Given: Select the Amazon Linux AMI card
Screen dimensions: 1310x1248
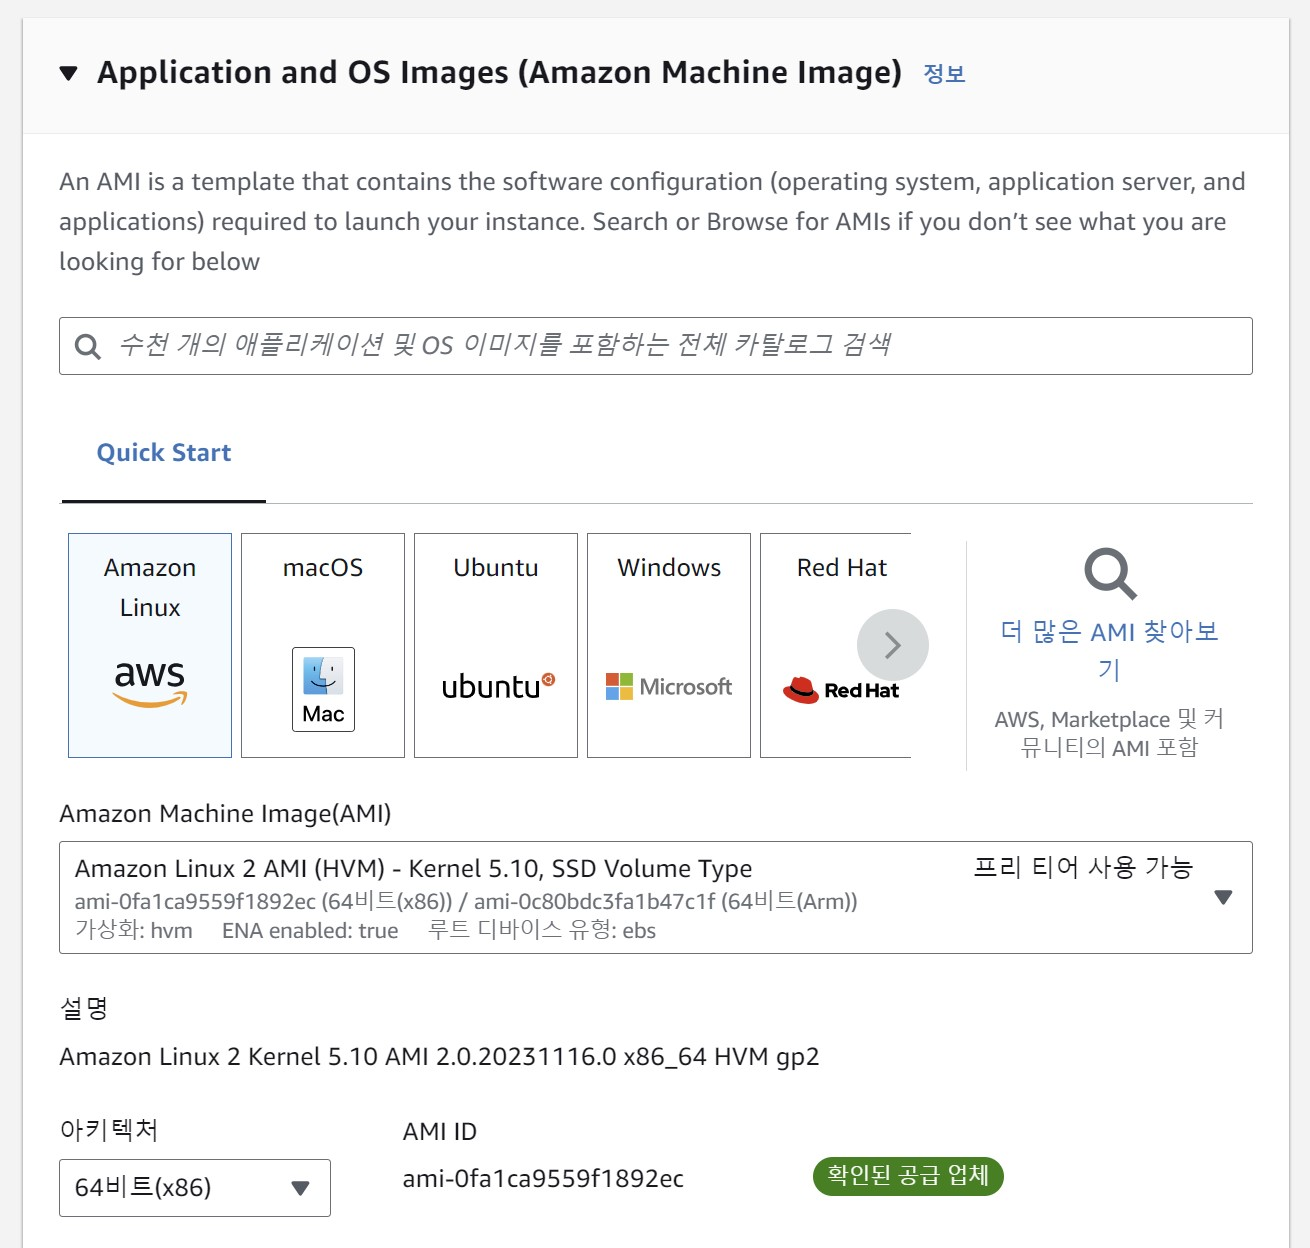Looking at the screenshot, I should pyautogui.click(x=150, y=645).
